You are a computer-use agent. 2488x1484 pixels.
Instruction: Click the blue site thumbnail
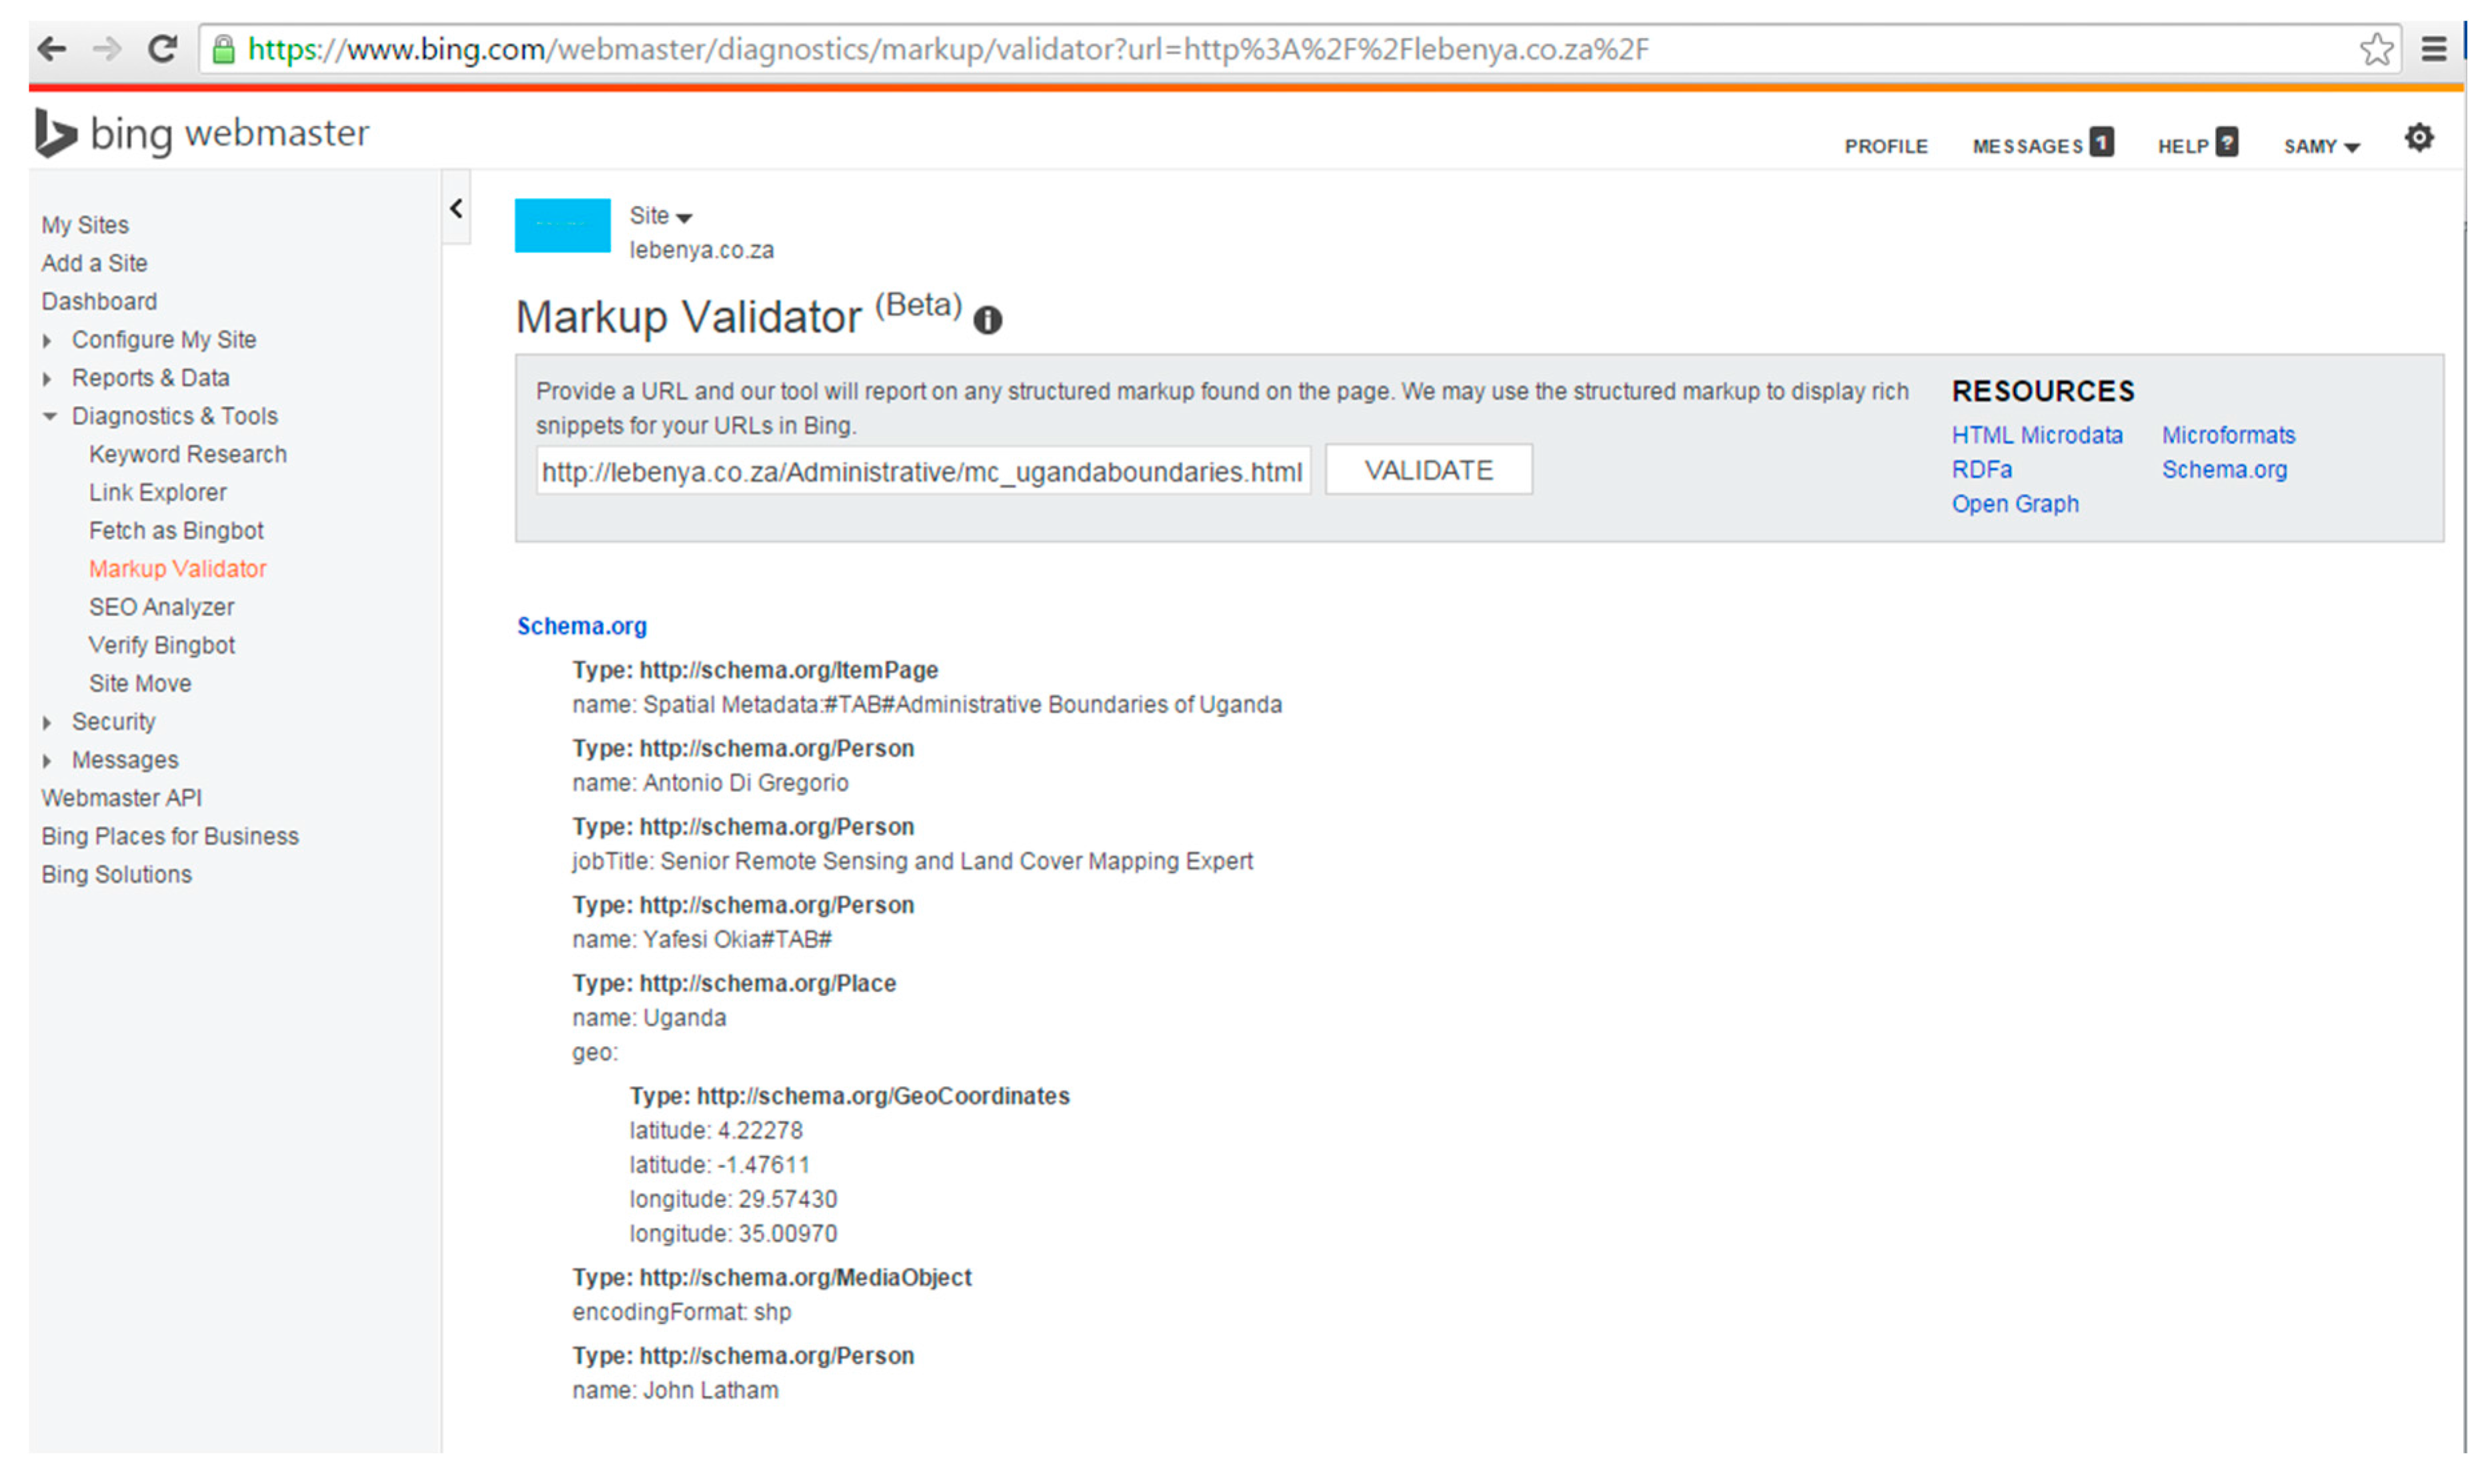coord(562,225)
